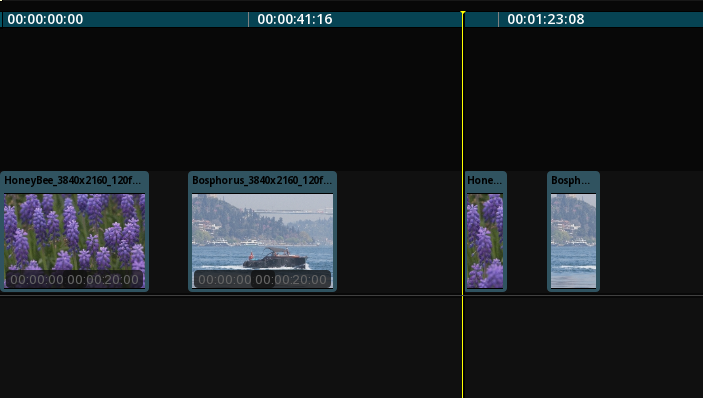Click the empty track area above the clips
Viewport: 703px width, 398px height.
352,99
